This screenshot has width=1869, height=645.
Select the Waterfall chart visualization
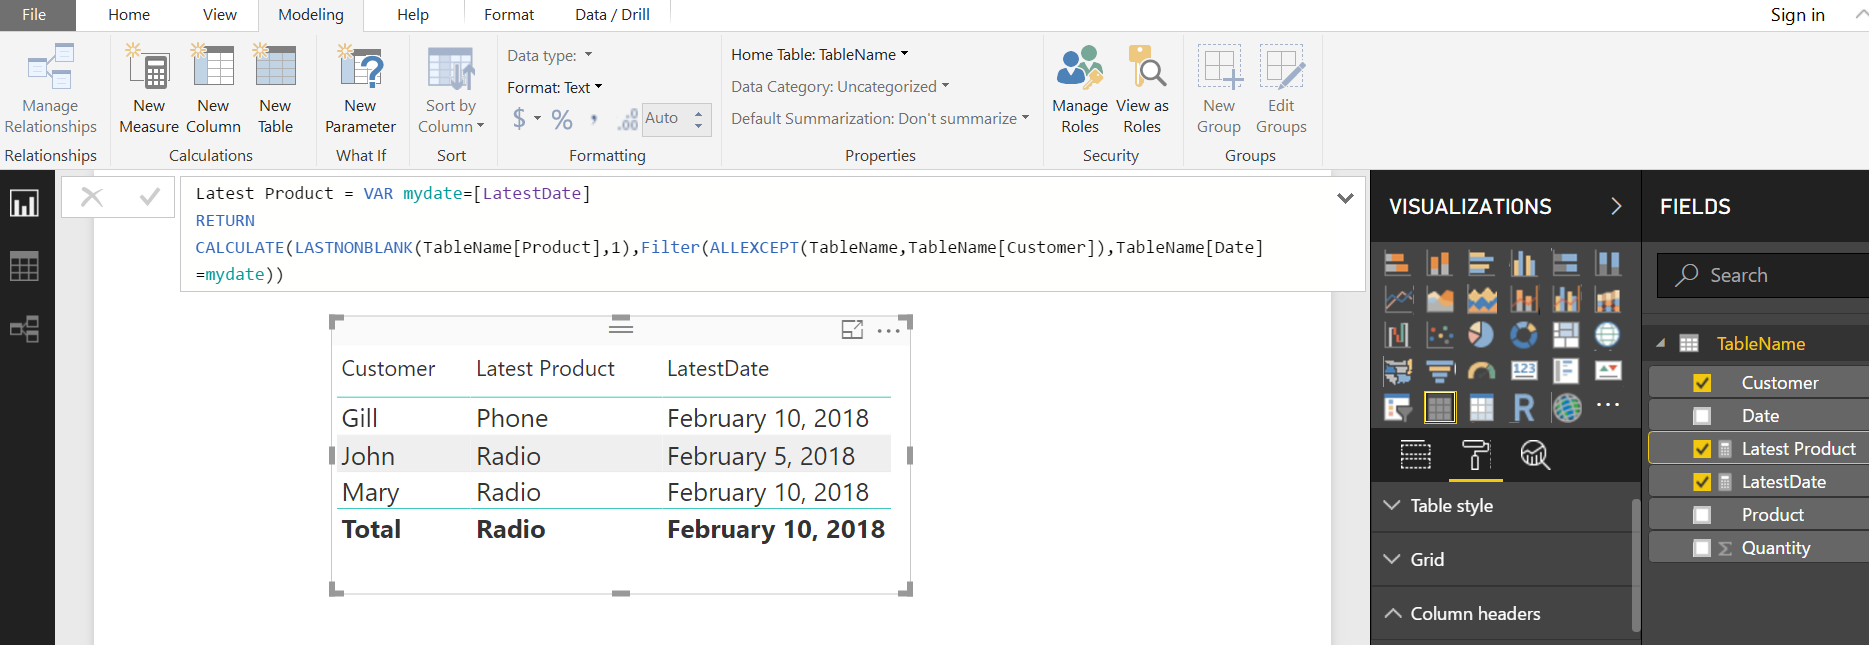click(x=1397, y=335)
